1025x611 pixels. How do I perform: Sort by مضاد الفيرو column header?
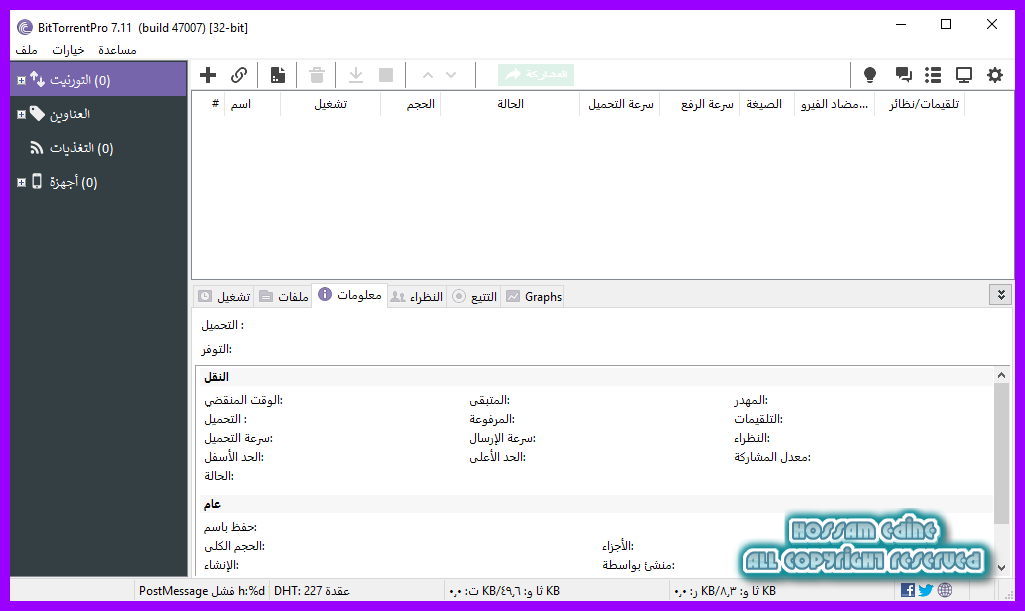click(x=835, y=104)
